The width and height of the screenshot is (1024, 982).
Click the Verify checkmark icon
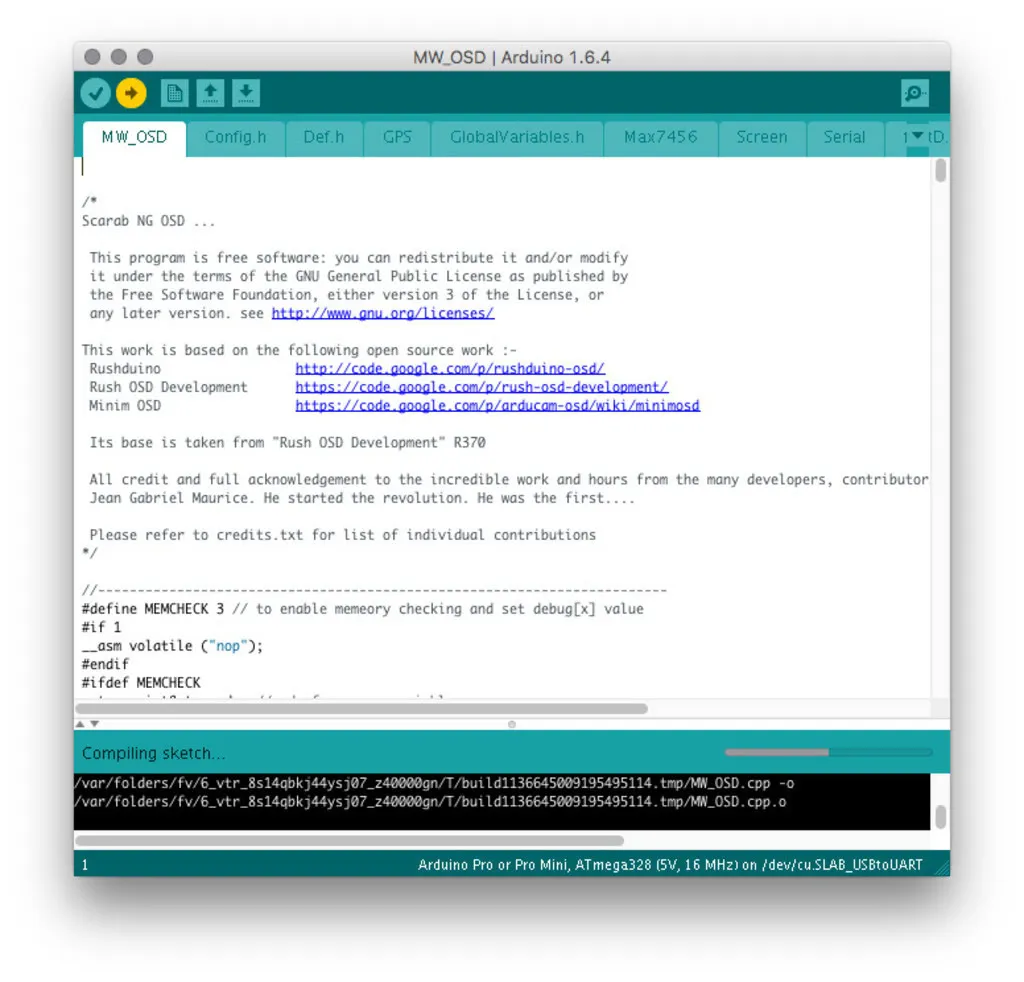click(96, 94)
